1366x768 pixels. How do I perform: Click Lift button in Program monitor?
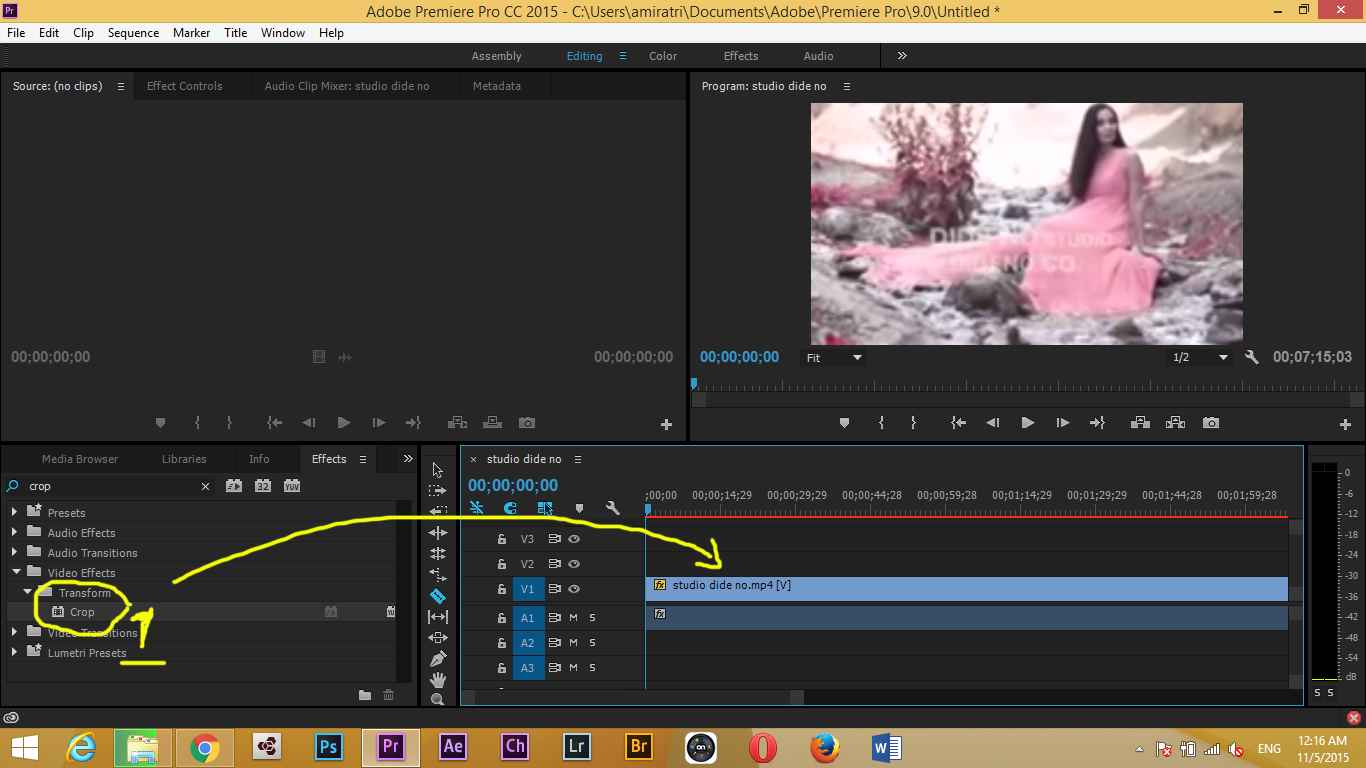click(x=1140, y=423)
